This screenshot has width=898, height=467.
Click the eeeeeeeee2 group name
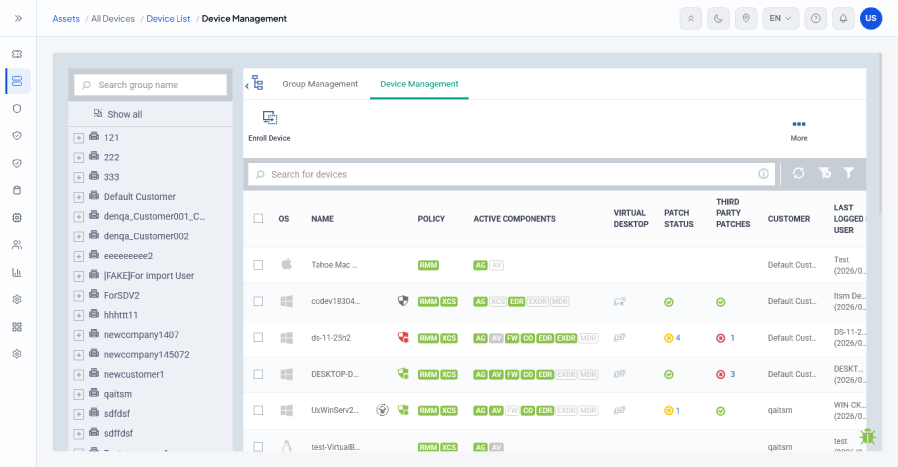(x=128, y=256)
